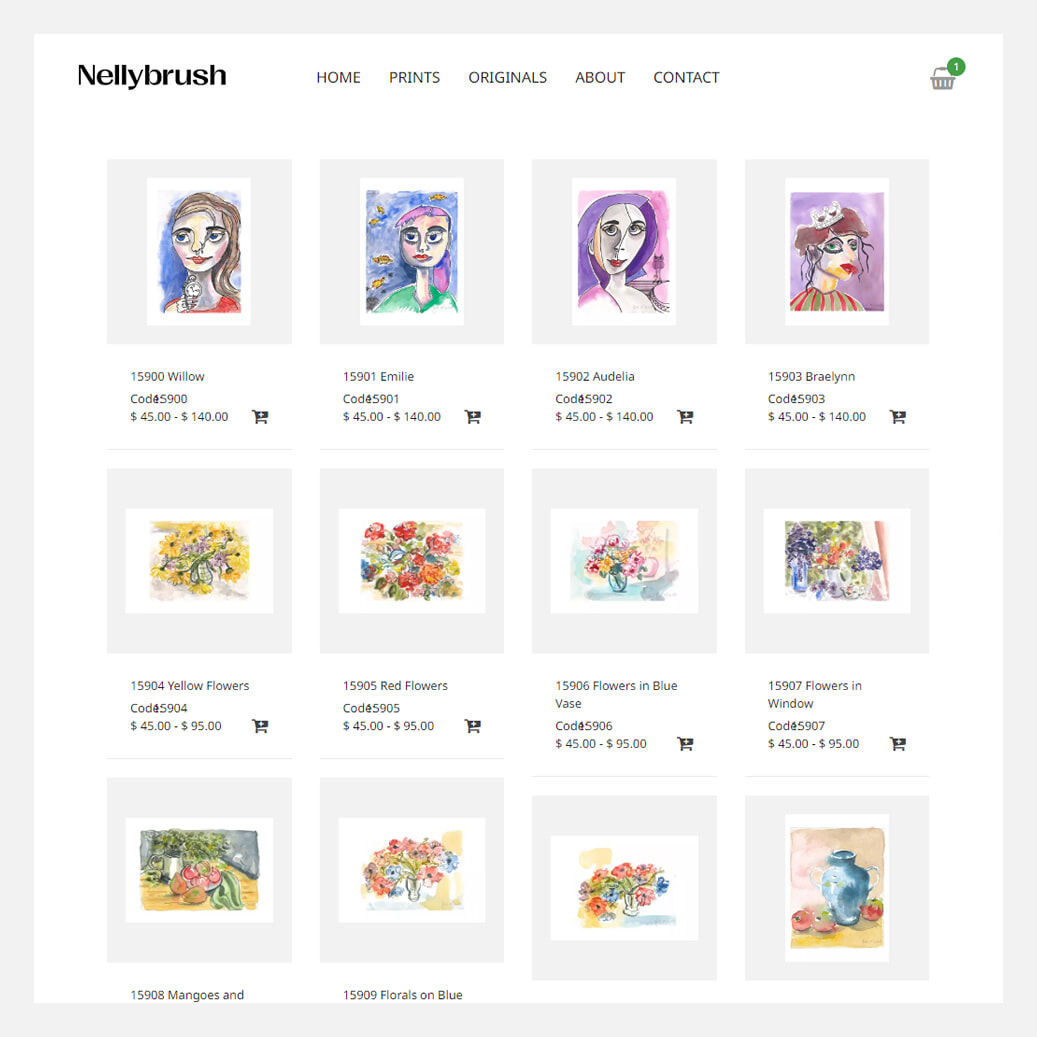Add 15901 Emilie to cart
This screenshot has width=1037, height=1037.
tap(473, 417)
